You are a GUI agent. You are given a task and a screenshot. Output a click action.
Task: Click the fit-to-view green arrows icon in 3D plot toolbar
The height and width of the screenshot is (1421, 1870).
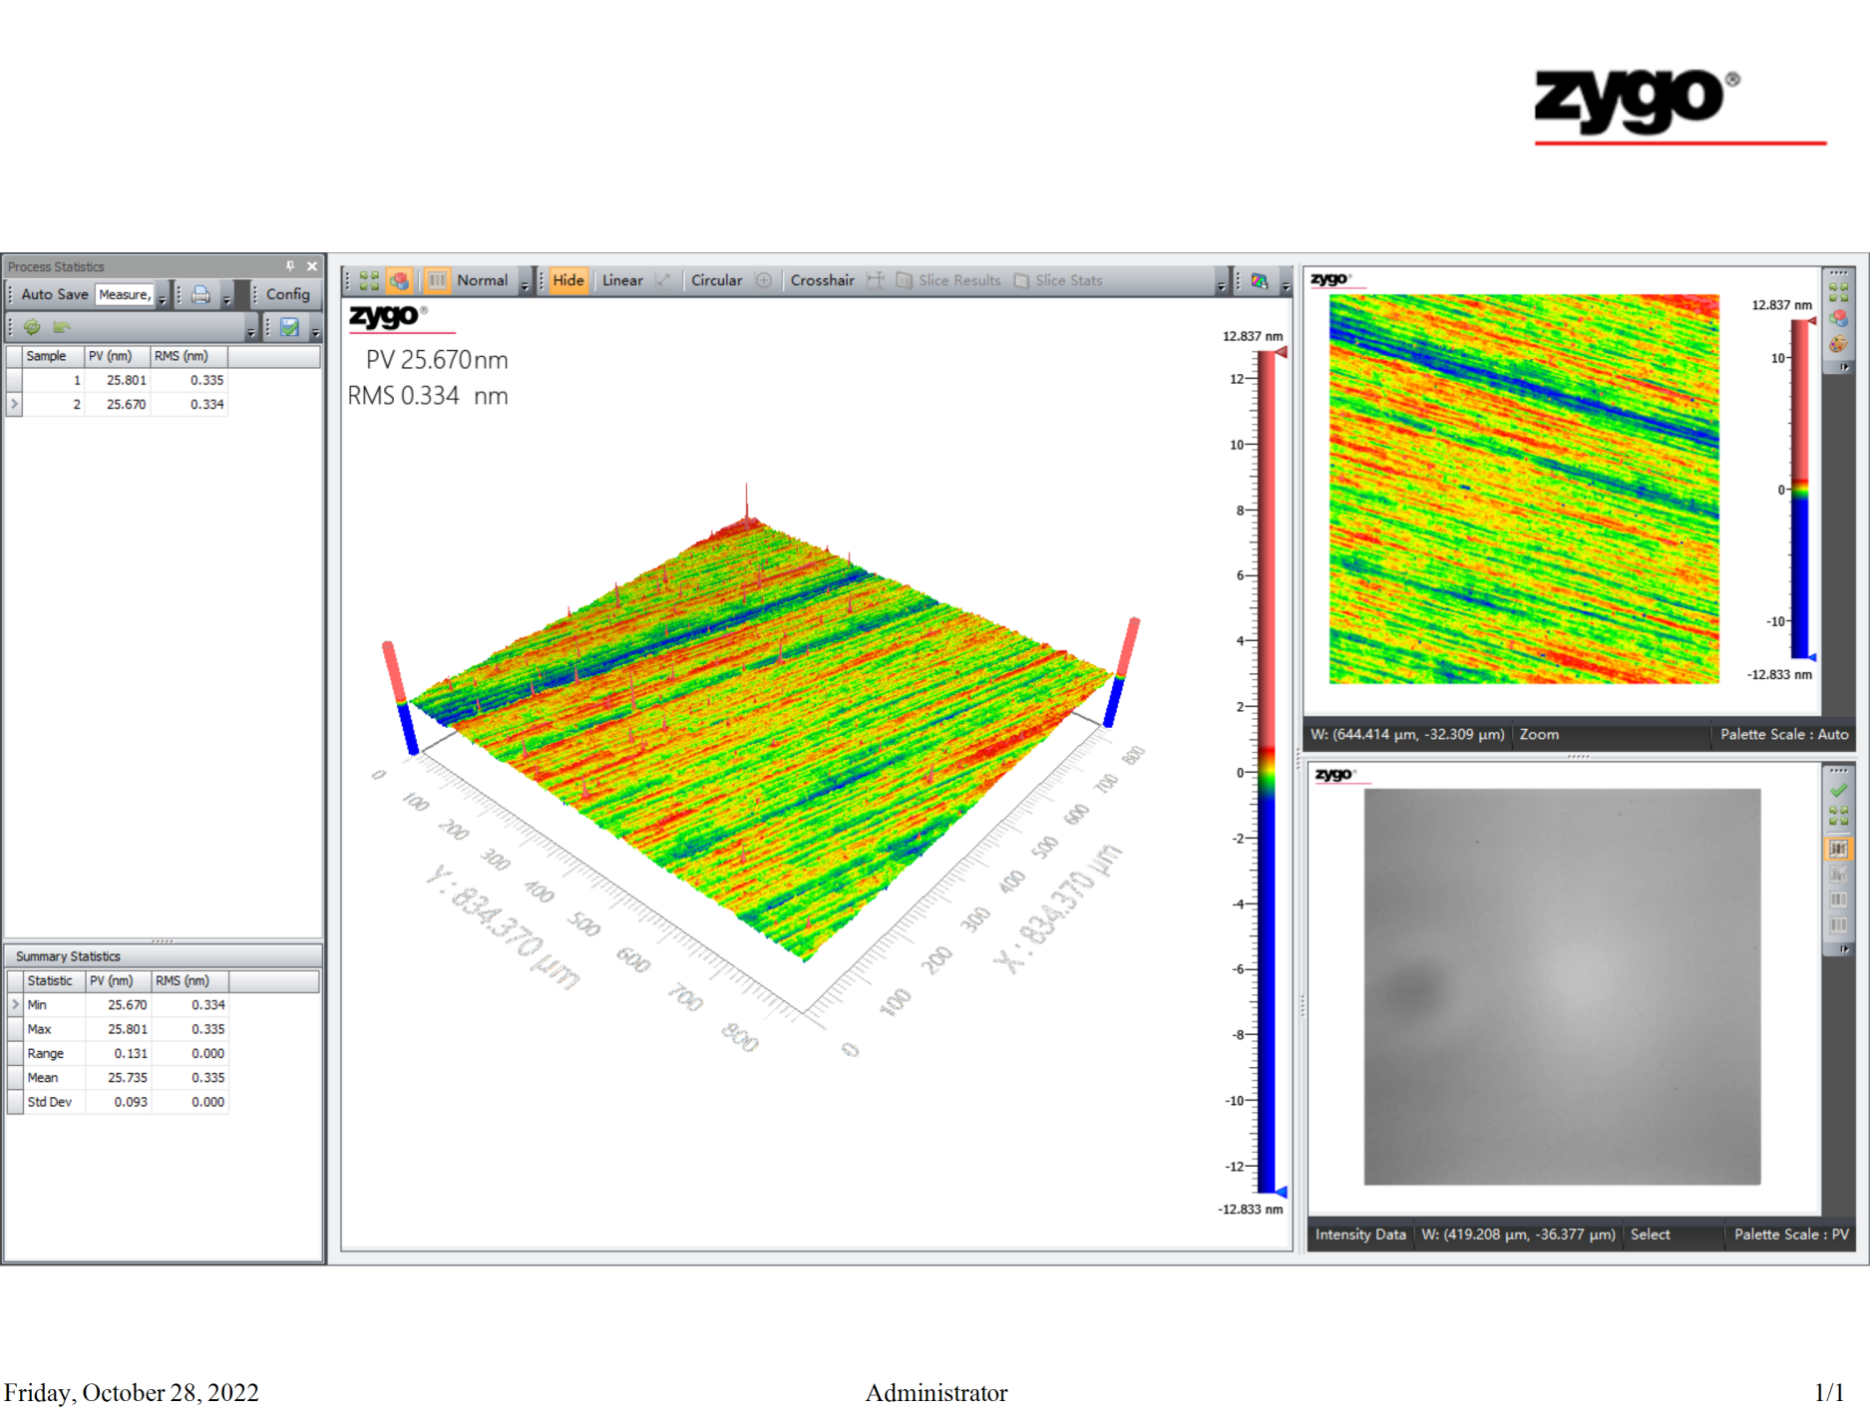(x=369, y=281)
